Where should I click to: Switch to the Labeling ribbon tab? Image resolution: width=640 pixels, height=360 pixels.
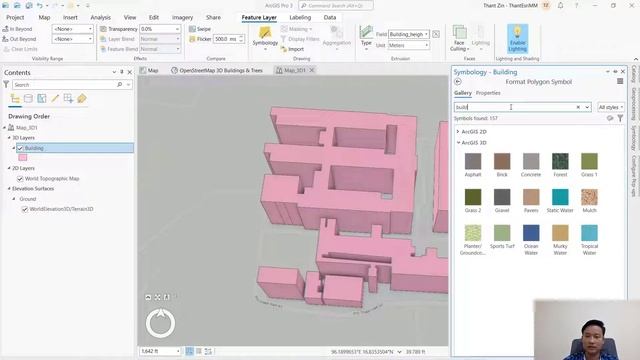[300, 18]
